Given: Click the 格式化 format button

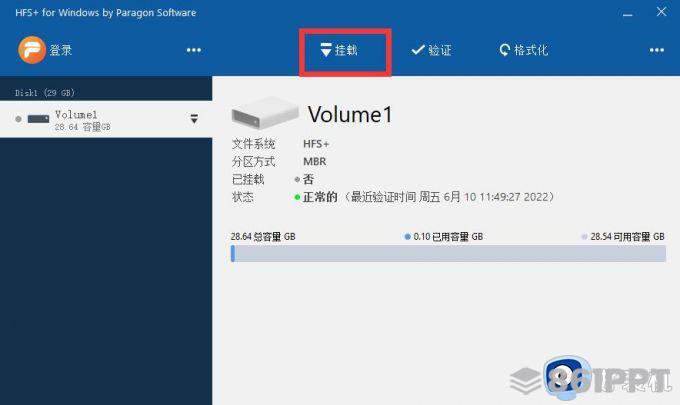Looking at the screenshot, I should [x=523, y=50].
